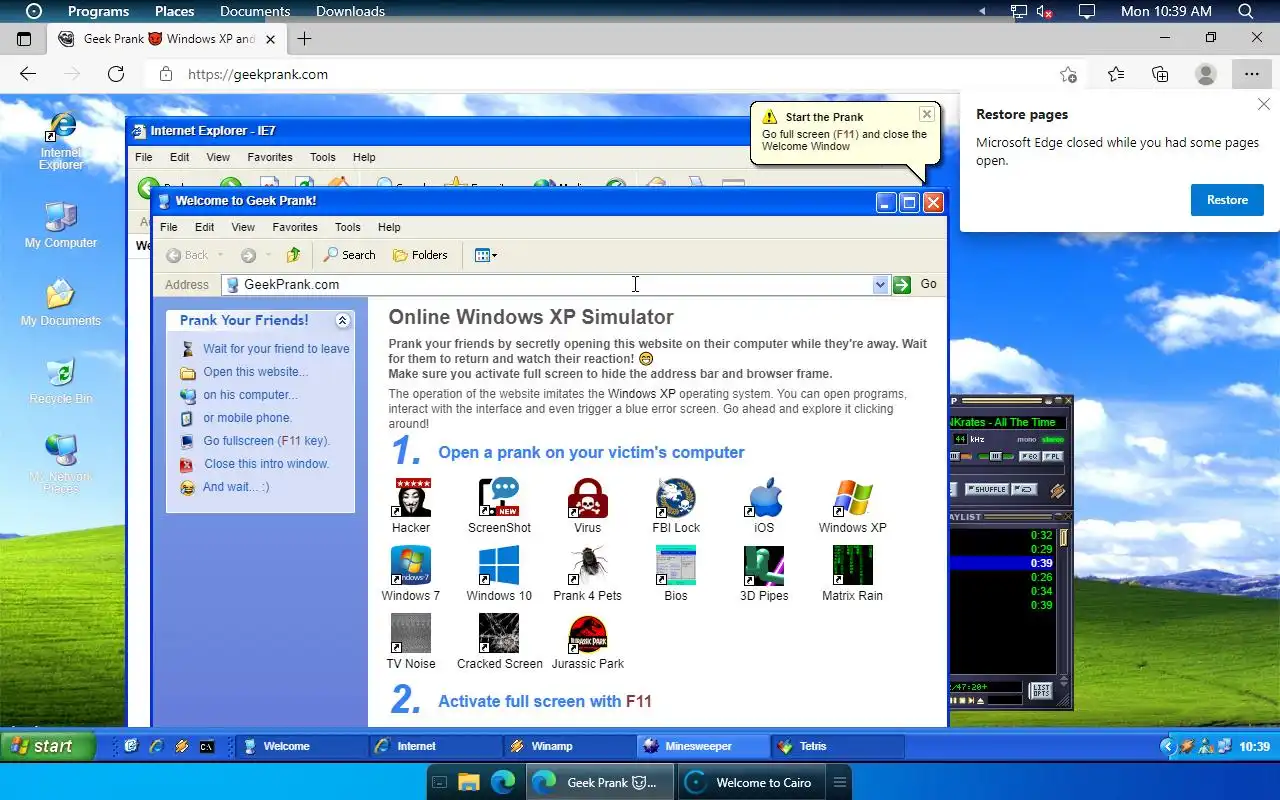Expand the Places menu in top bar
This screenshot has width=1280, height=800.
(174, 11)
